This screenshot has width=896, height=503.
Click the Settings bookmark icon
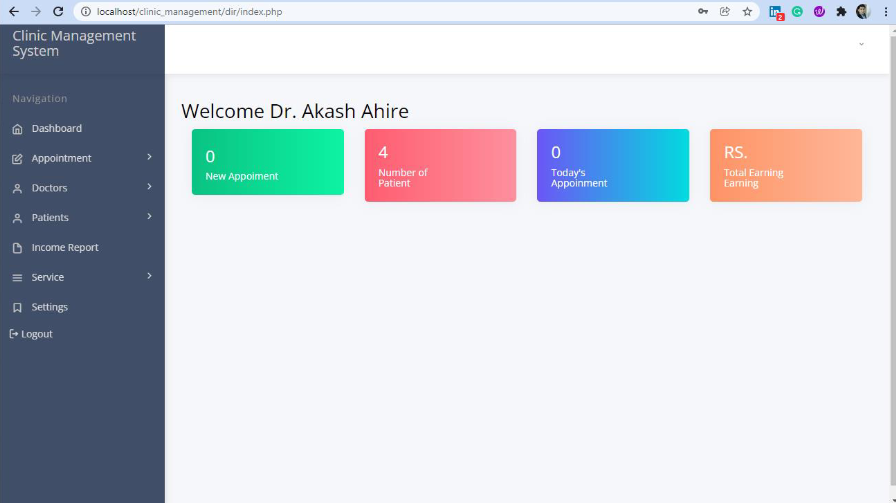click(17, 308)
